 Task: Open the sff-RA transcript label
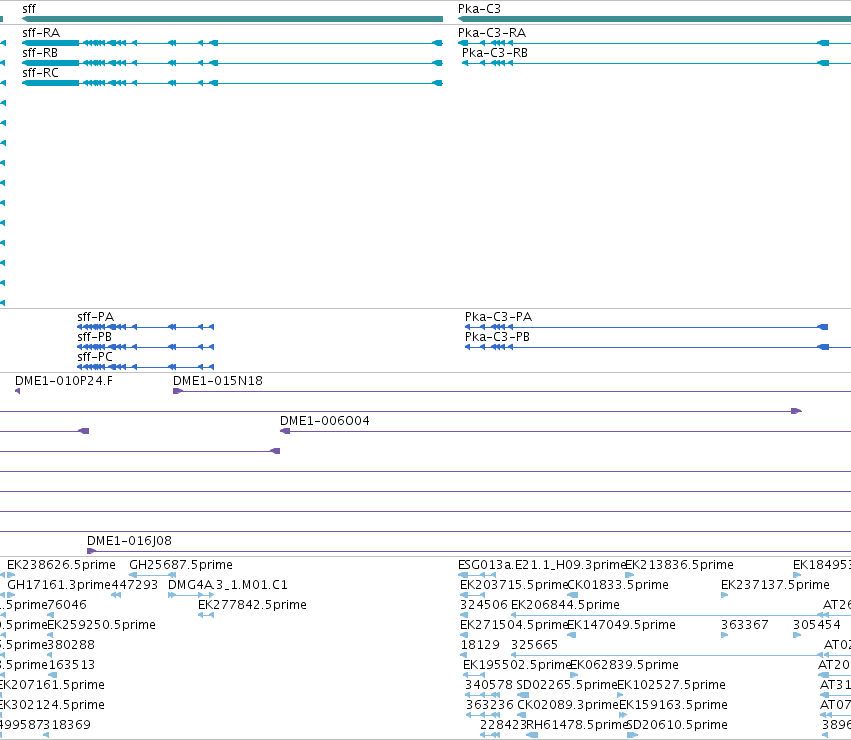pos(41,33)
